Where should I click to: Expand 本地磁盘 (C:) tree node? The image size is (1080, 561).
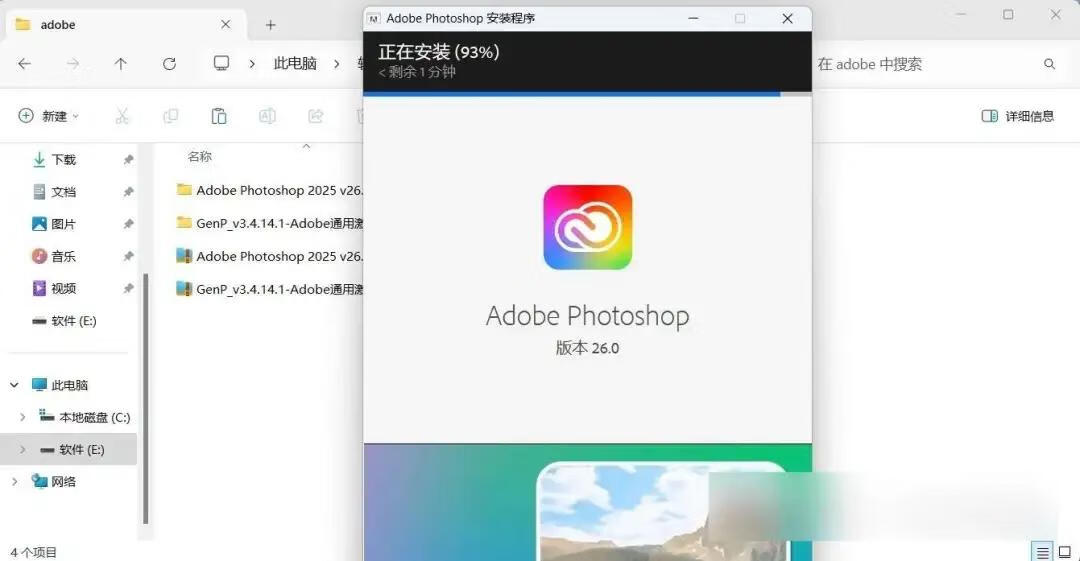(23, 417)
